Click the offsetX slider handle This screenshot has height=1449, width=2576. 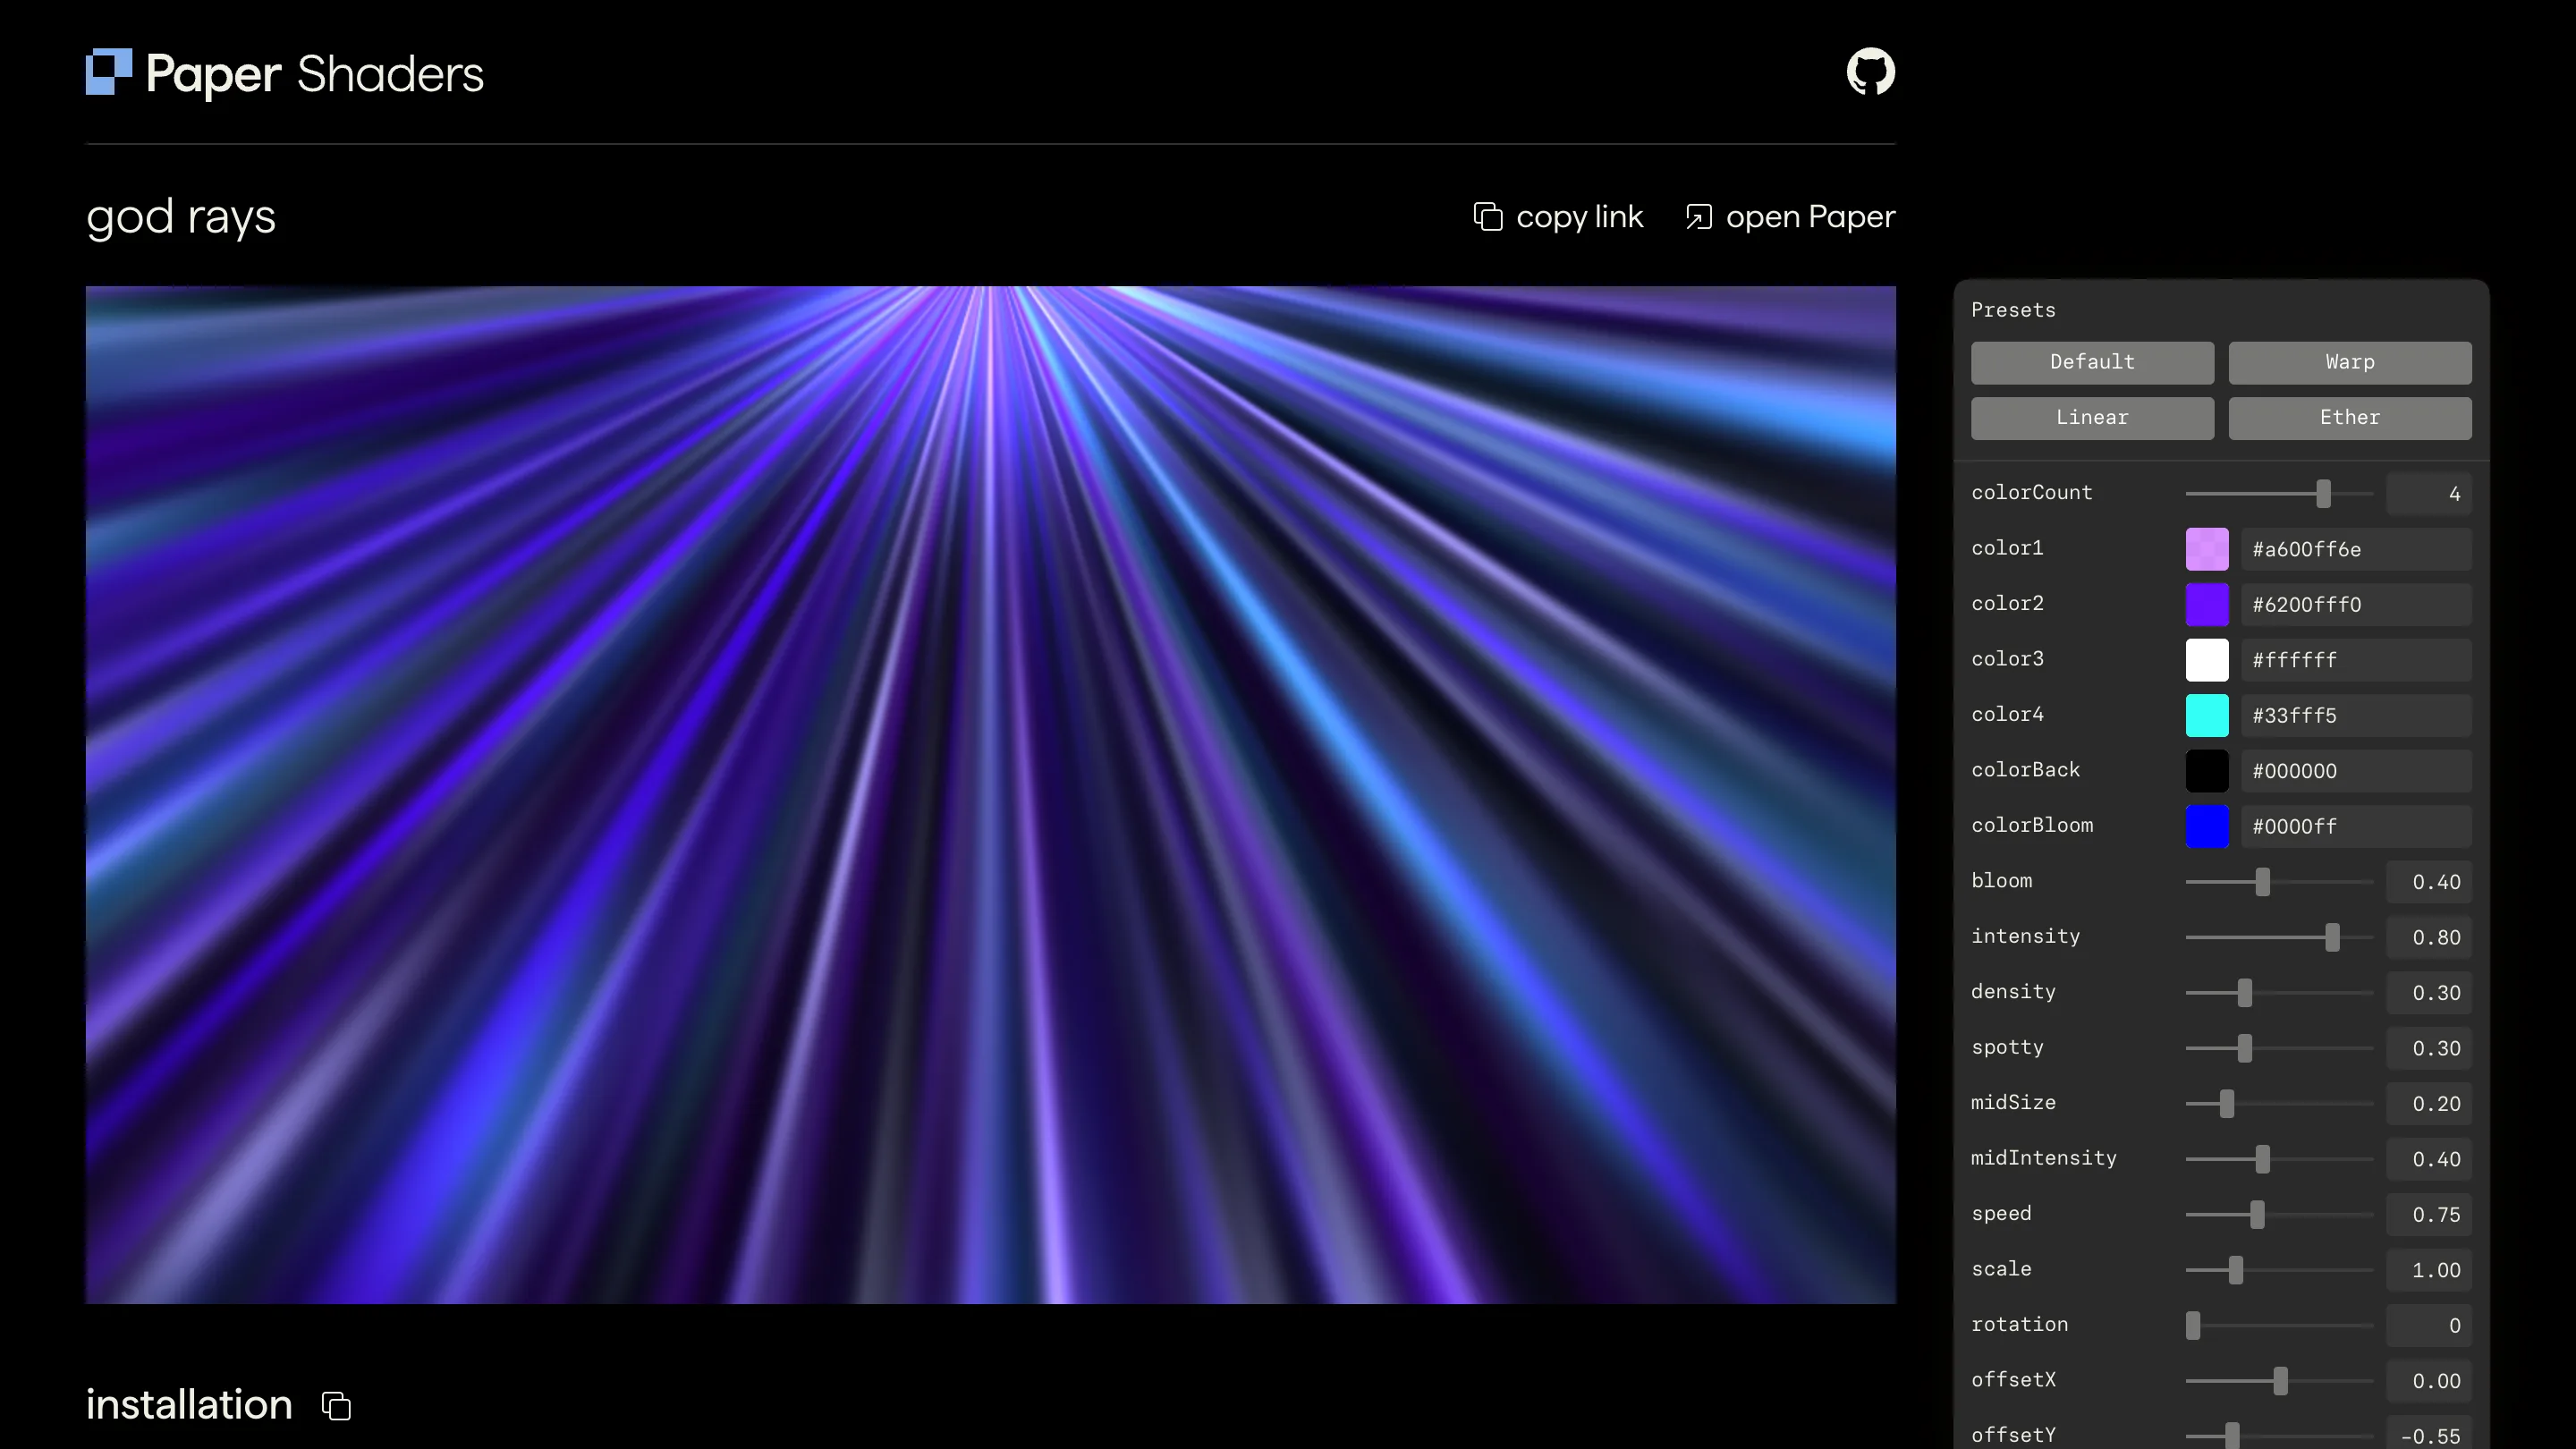coord(2280,1381)
